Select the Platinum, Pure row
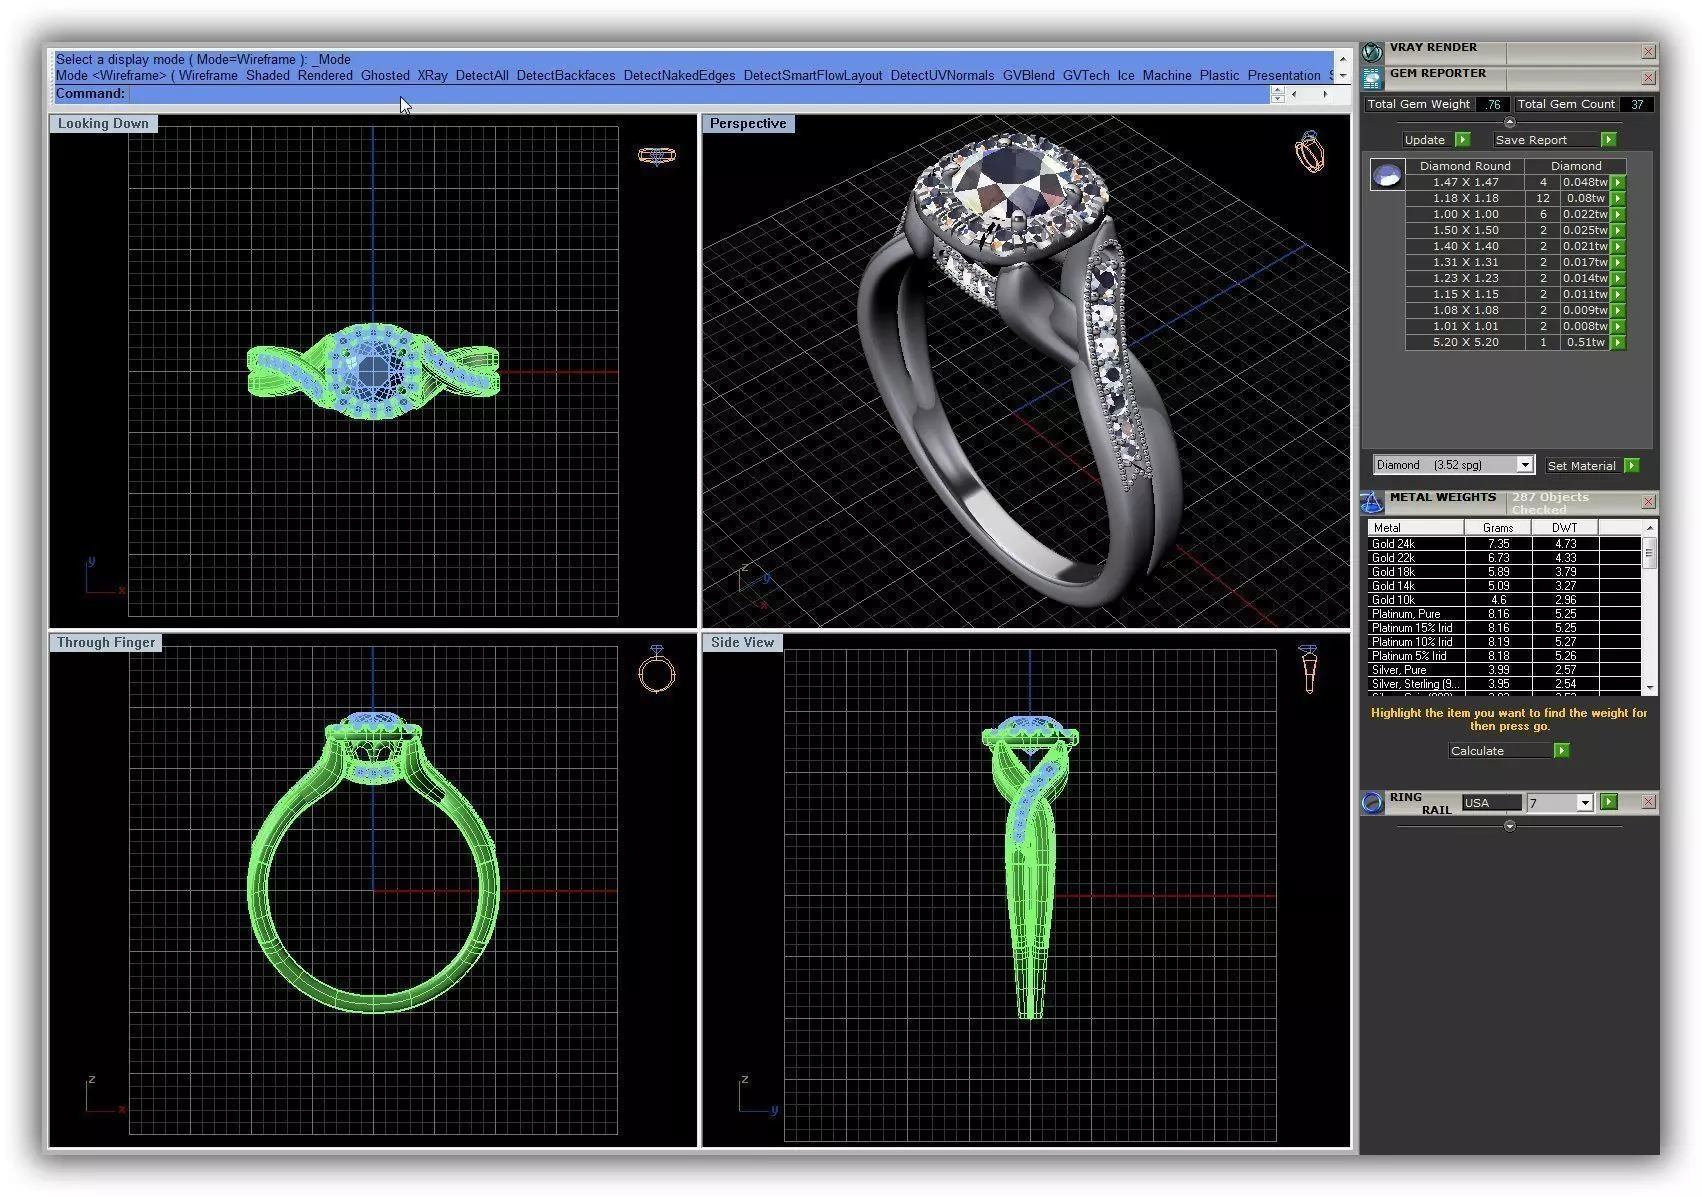The width and height of the screenshot is (1702, 1197). tap(1504, 614)
